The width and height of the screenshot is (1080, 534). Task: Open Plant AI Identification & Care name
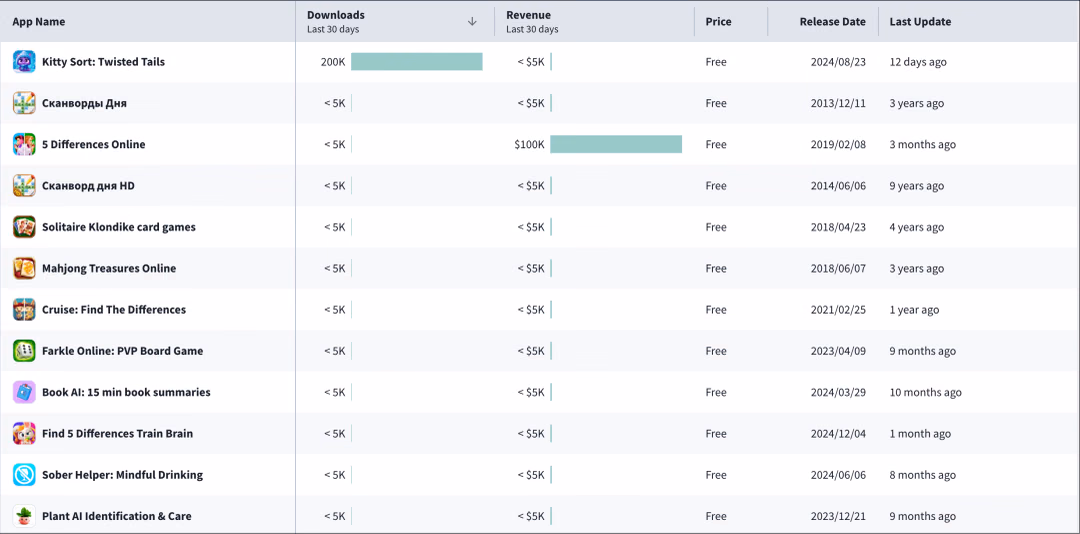[x=116, y=517]
